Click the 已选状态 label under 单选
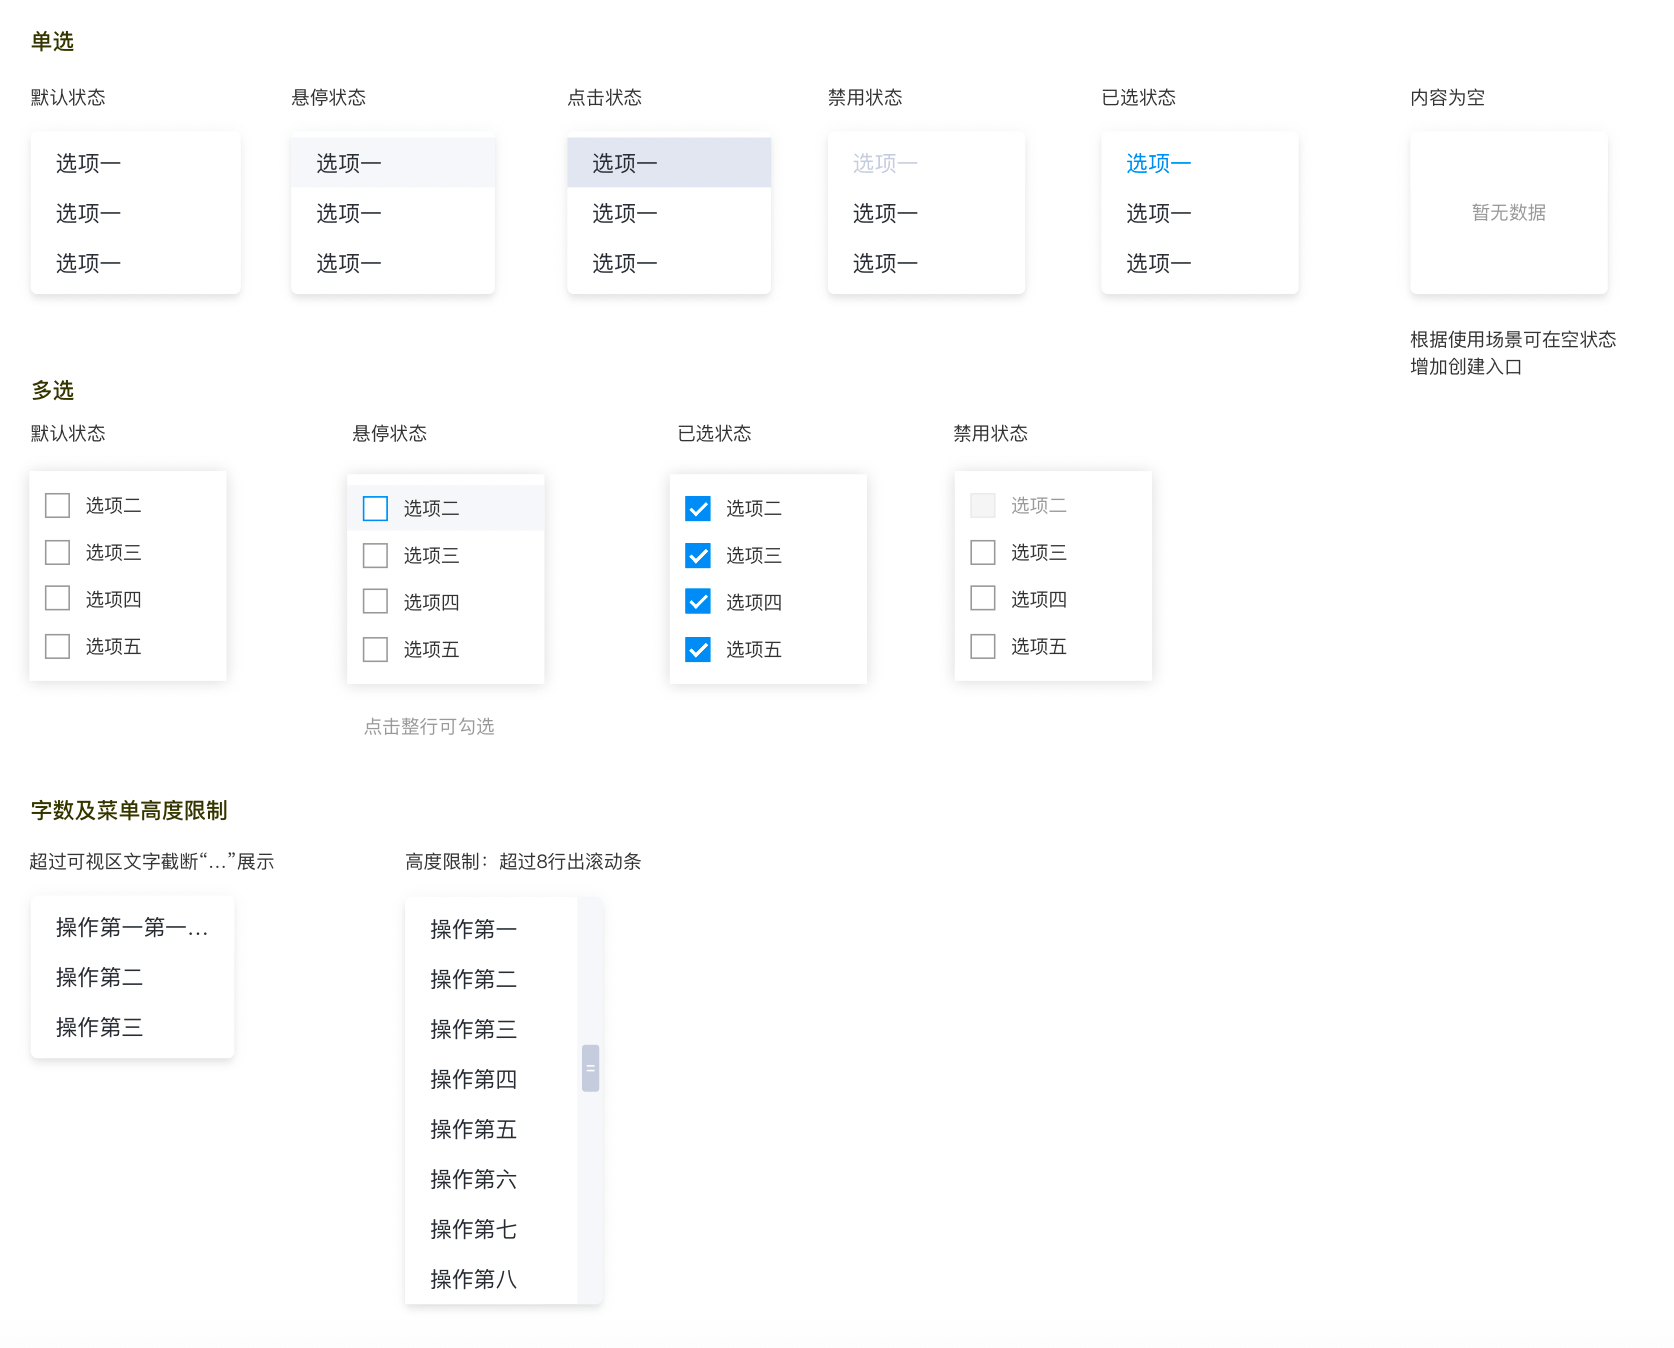The image size is (1674, 1348). click(1138, 97)
